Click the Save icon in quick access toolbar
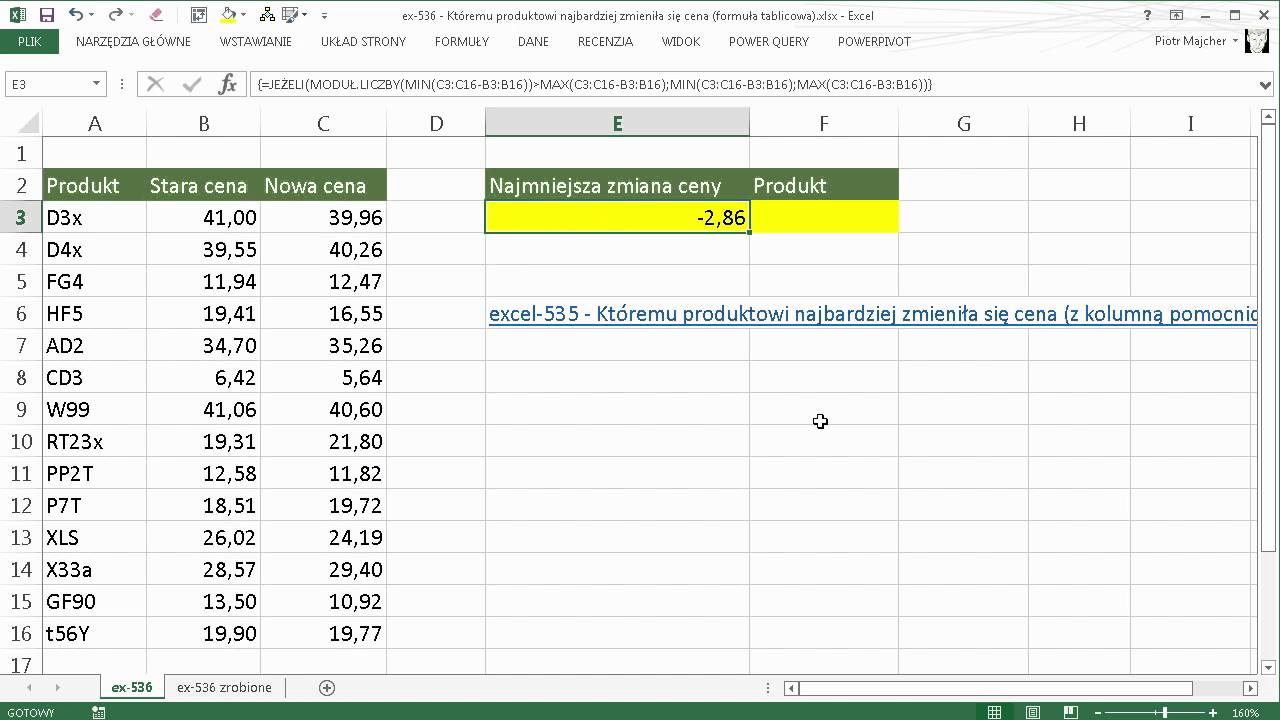This screenshot has width=1280, height=720. click(46, 15)
